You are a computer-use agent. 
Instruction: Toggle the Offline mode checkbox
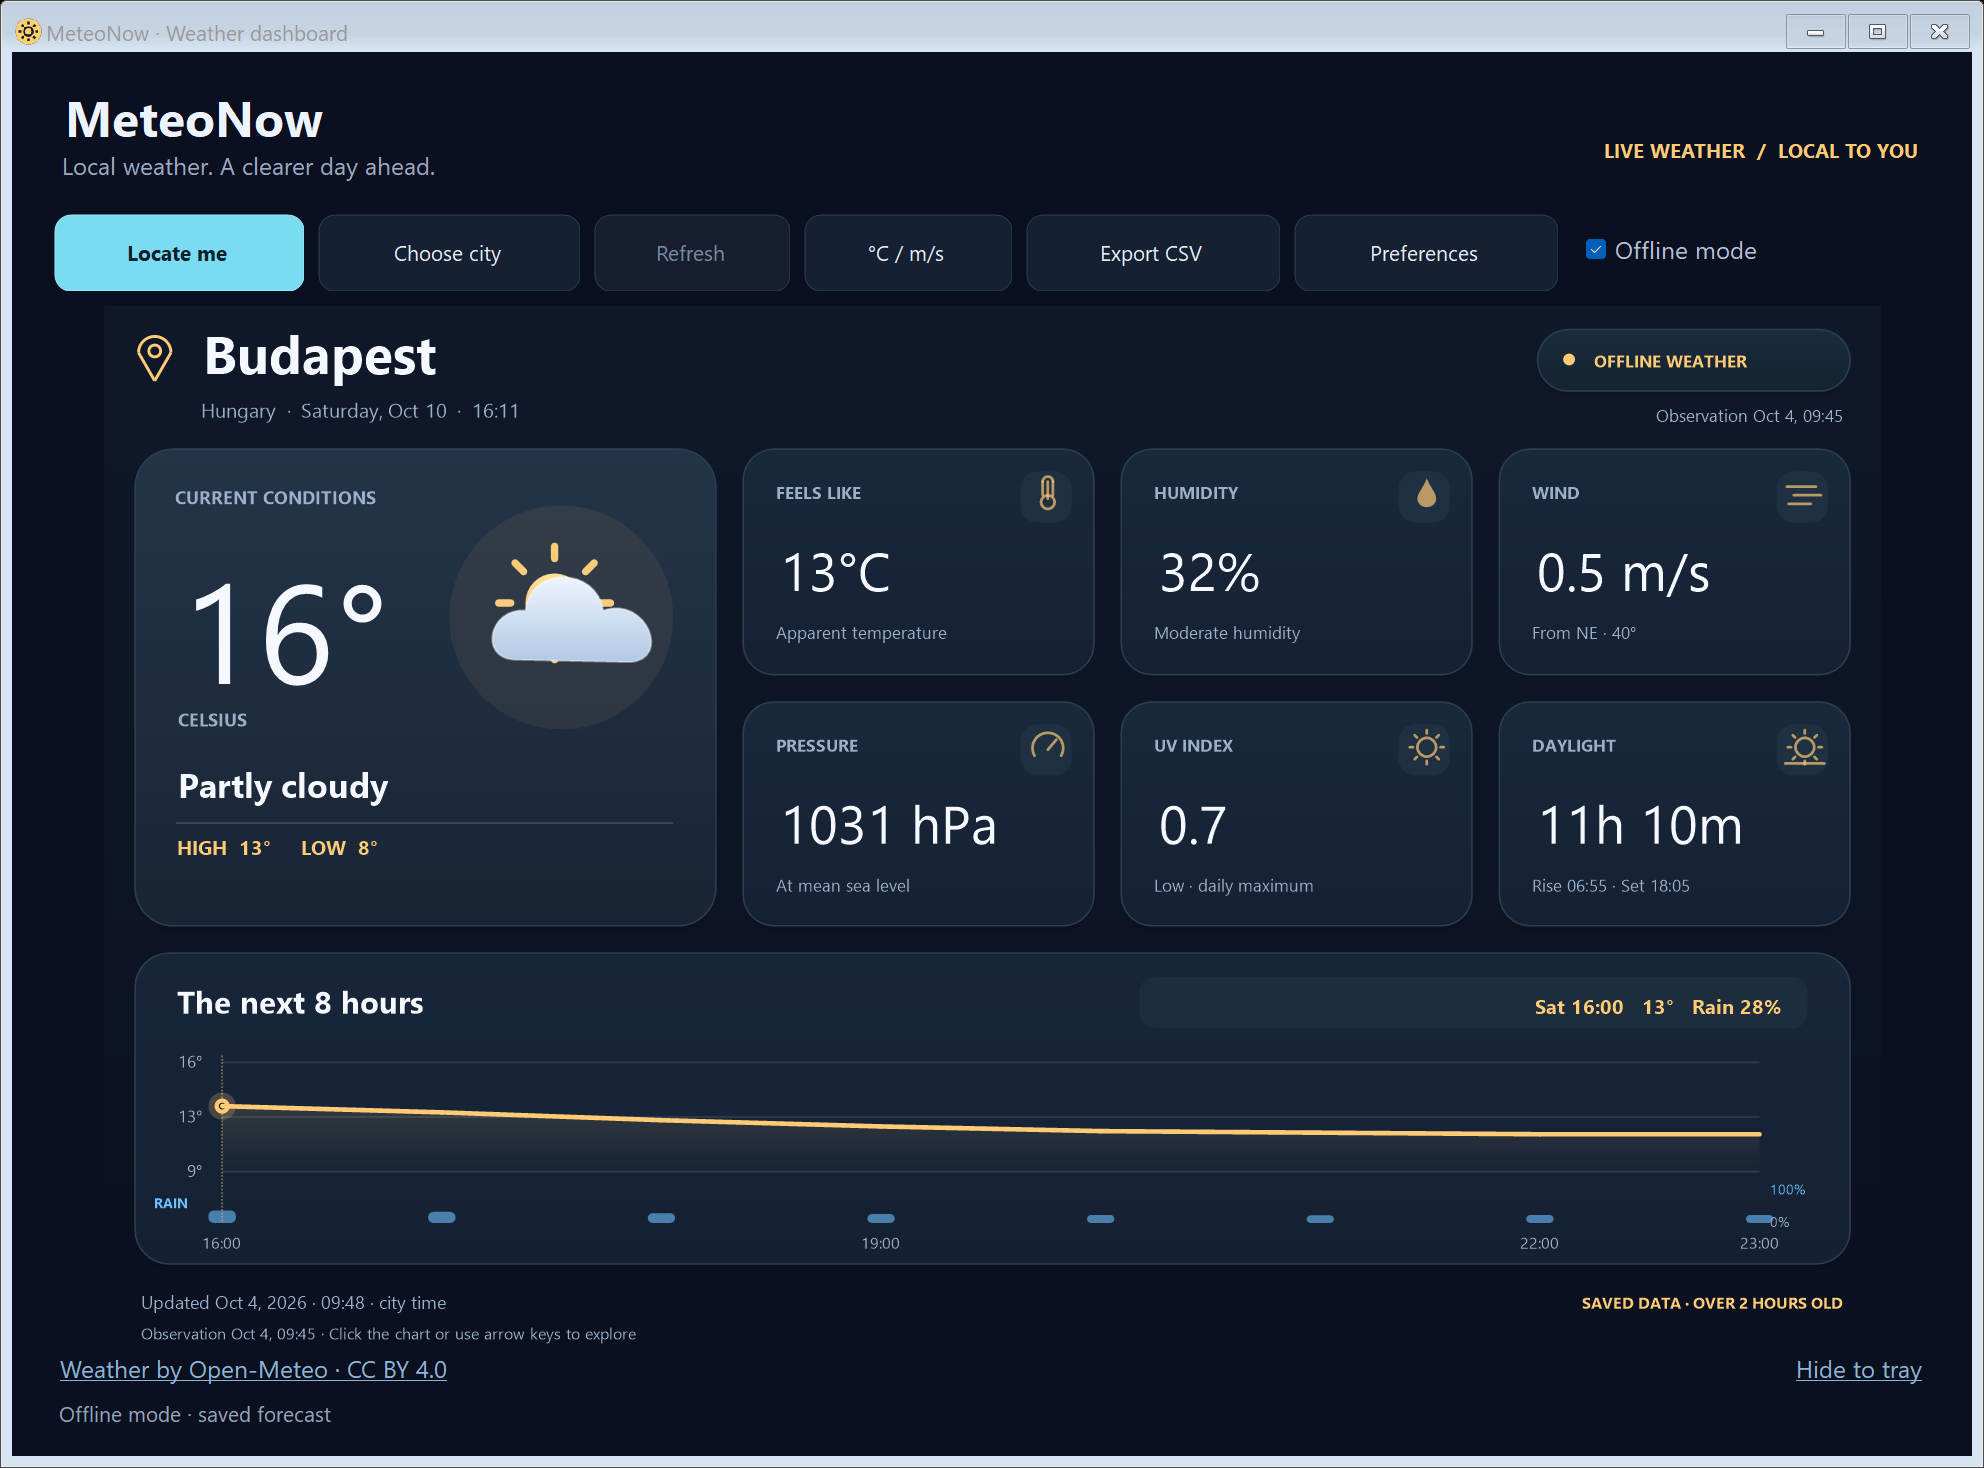click(1596, 250)
